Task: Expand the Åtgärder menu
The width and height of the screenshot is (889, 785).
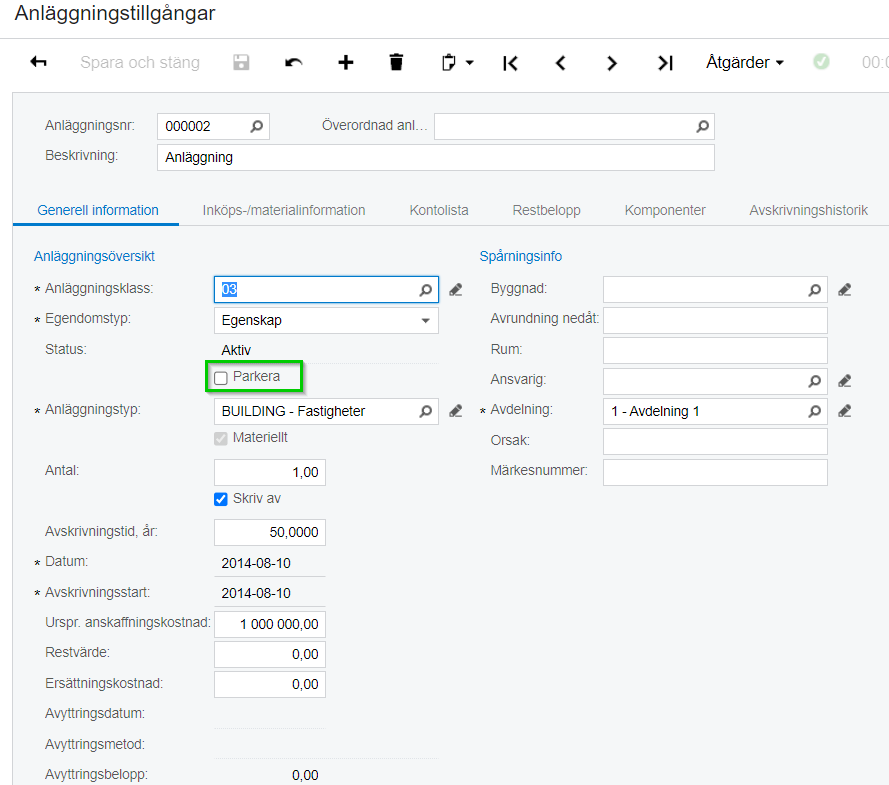Action: coord(744,62)
